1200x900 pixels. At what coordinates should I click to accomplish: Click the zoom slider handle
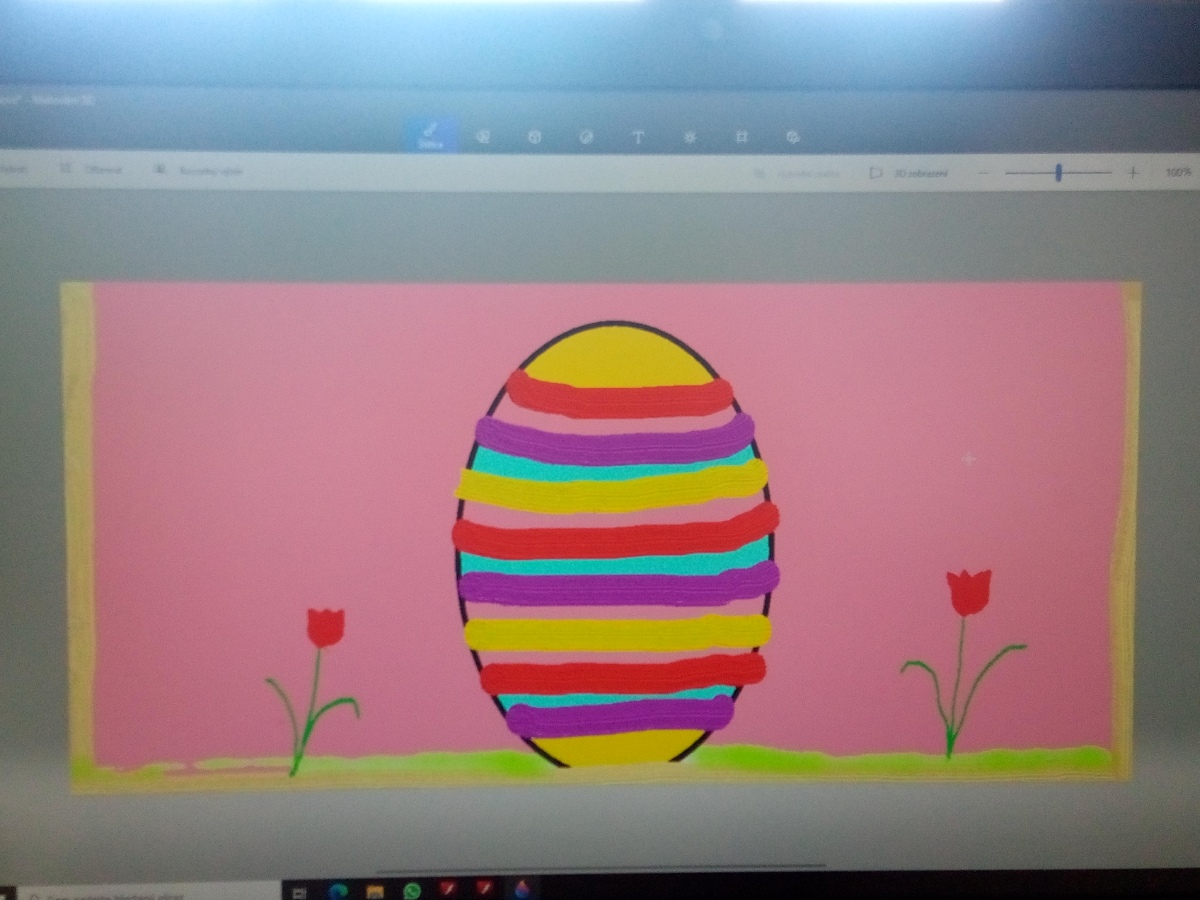point(1058,173)
